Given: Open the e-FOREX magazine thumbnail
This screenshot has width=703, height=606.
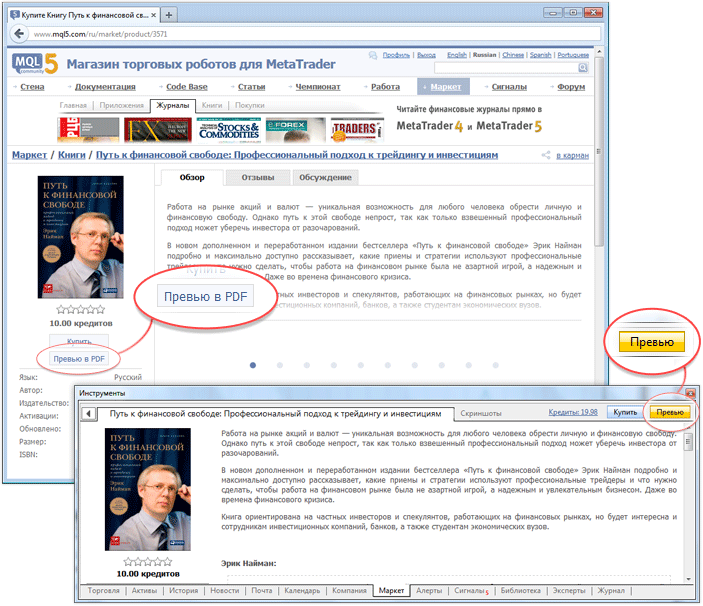Looking at the screenshot, I should 296,130.
